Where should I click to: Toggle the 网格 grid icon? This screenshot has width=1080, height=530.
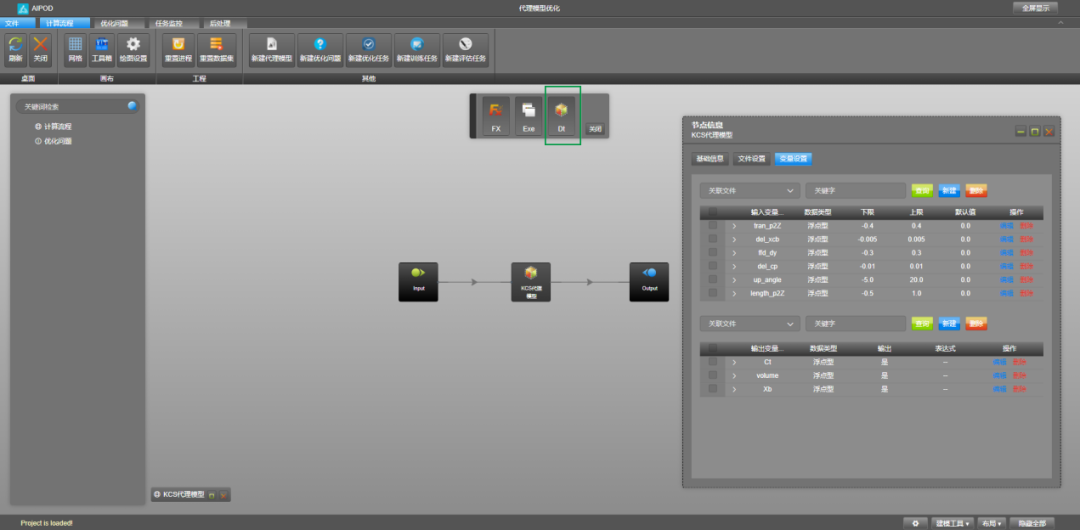click(75, 45)
